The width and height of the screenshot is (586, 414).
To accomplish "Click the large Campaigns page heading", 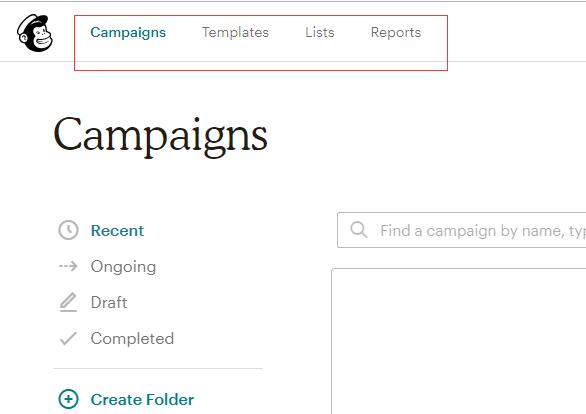I will point(161,136).
